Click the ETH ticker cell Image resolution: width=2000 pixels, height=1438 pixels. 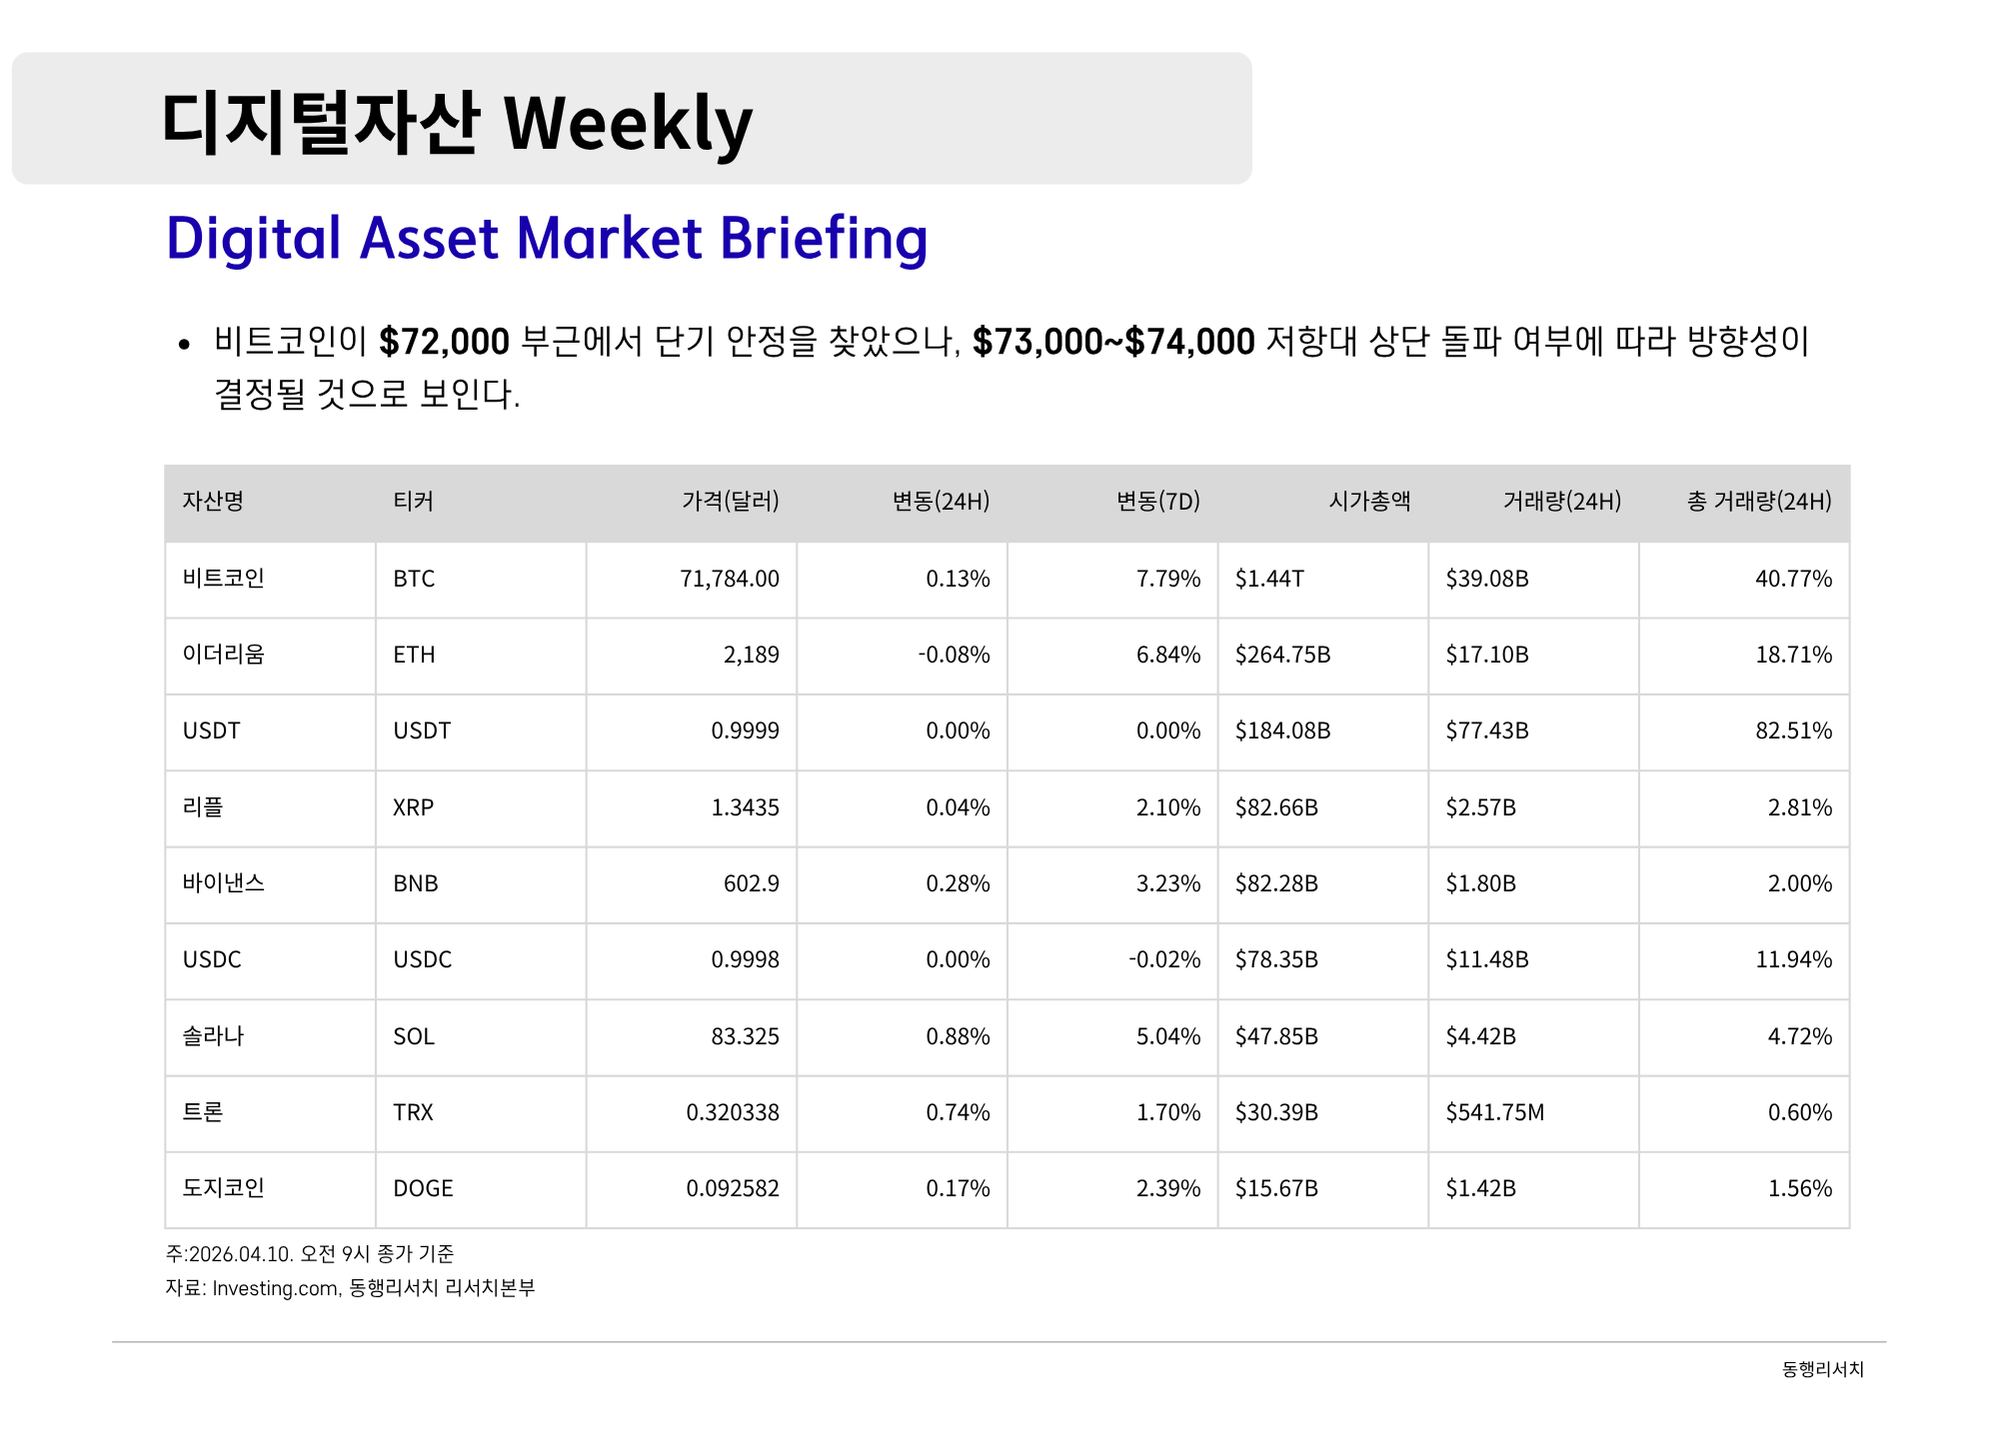414,655
